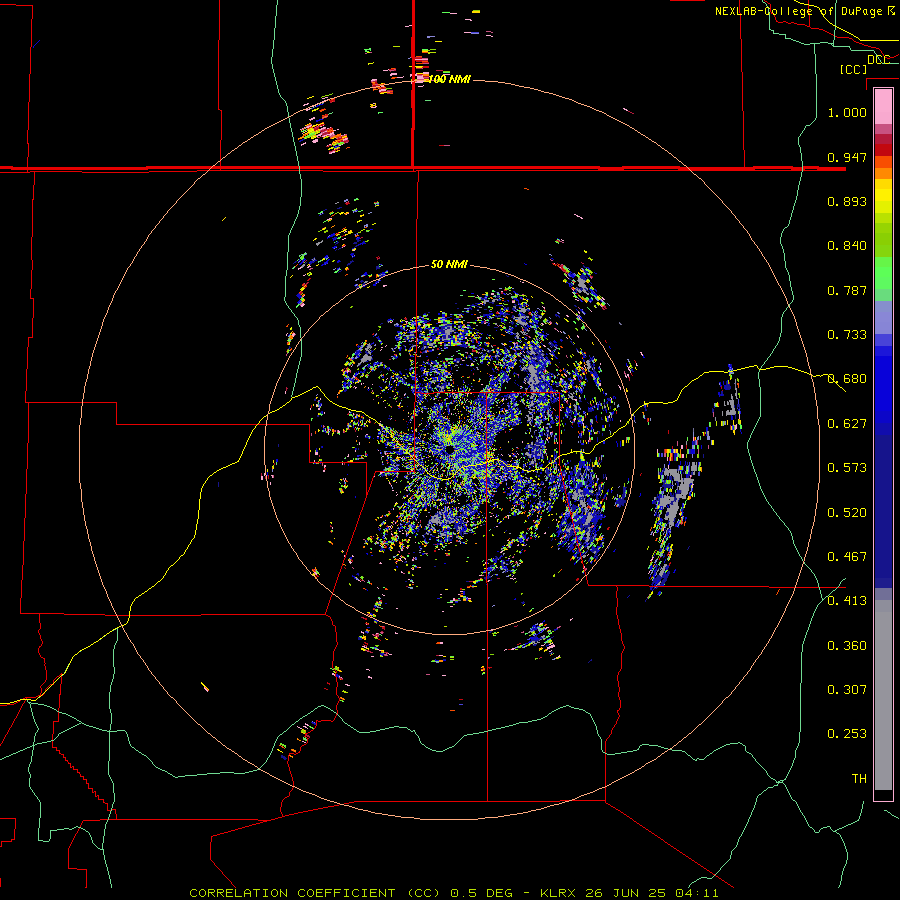Viewport: 900px width, 900px height.
Task: Select the 0.893 scale value
Action: click(x=847, y=201)
